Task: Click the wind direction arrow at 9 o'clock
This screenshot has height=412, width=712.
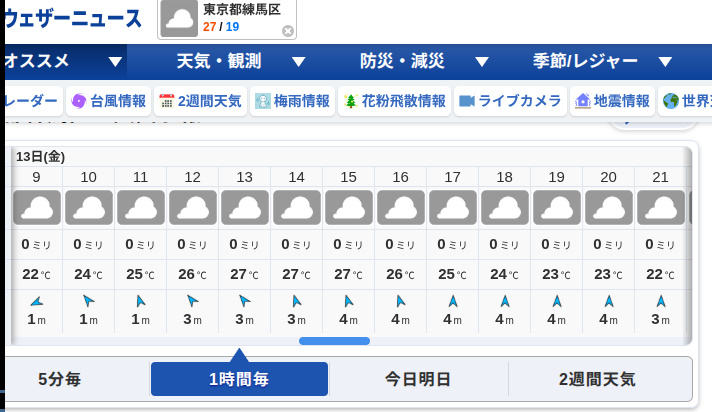Action: click(x=37, y=300)
